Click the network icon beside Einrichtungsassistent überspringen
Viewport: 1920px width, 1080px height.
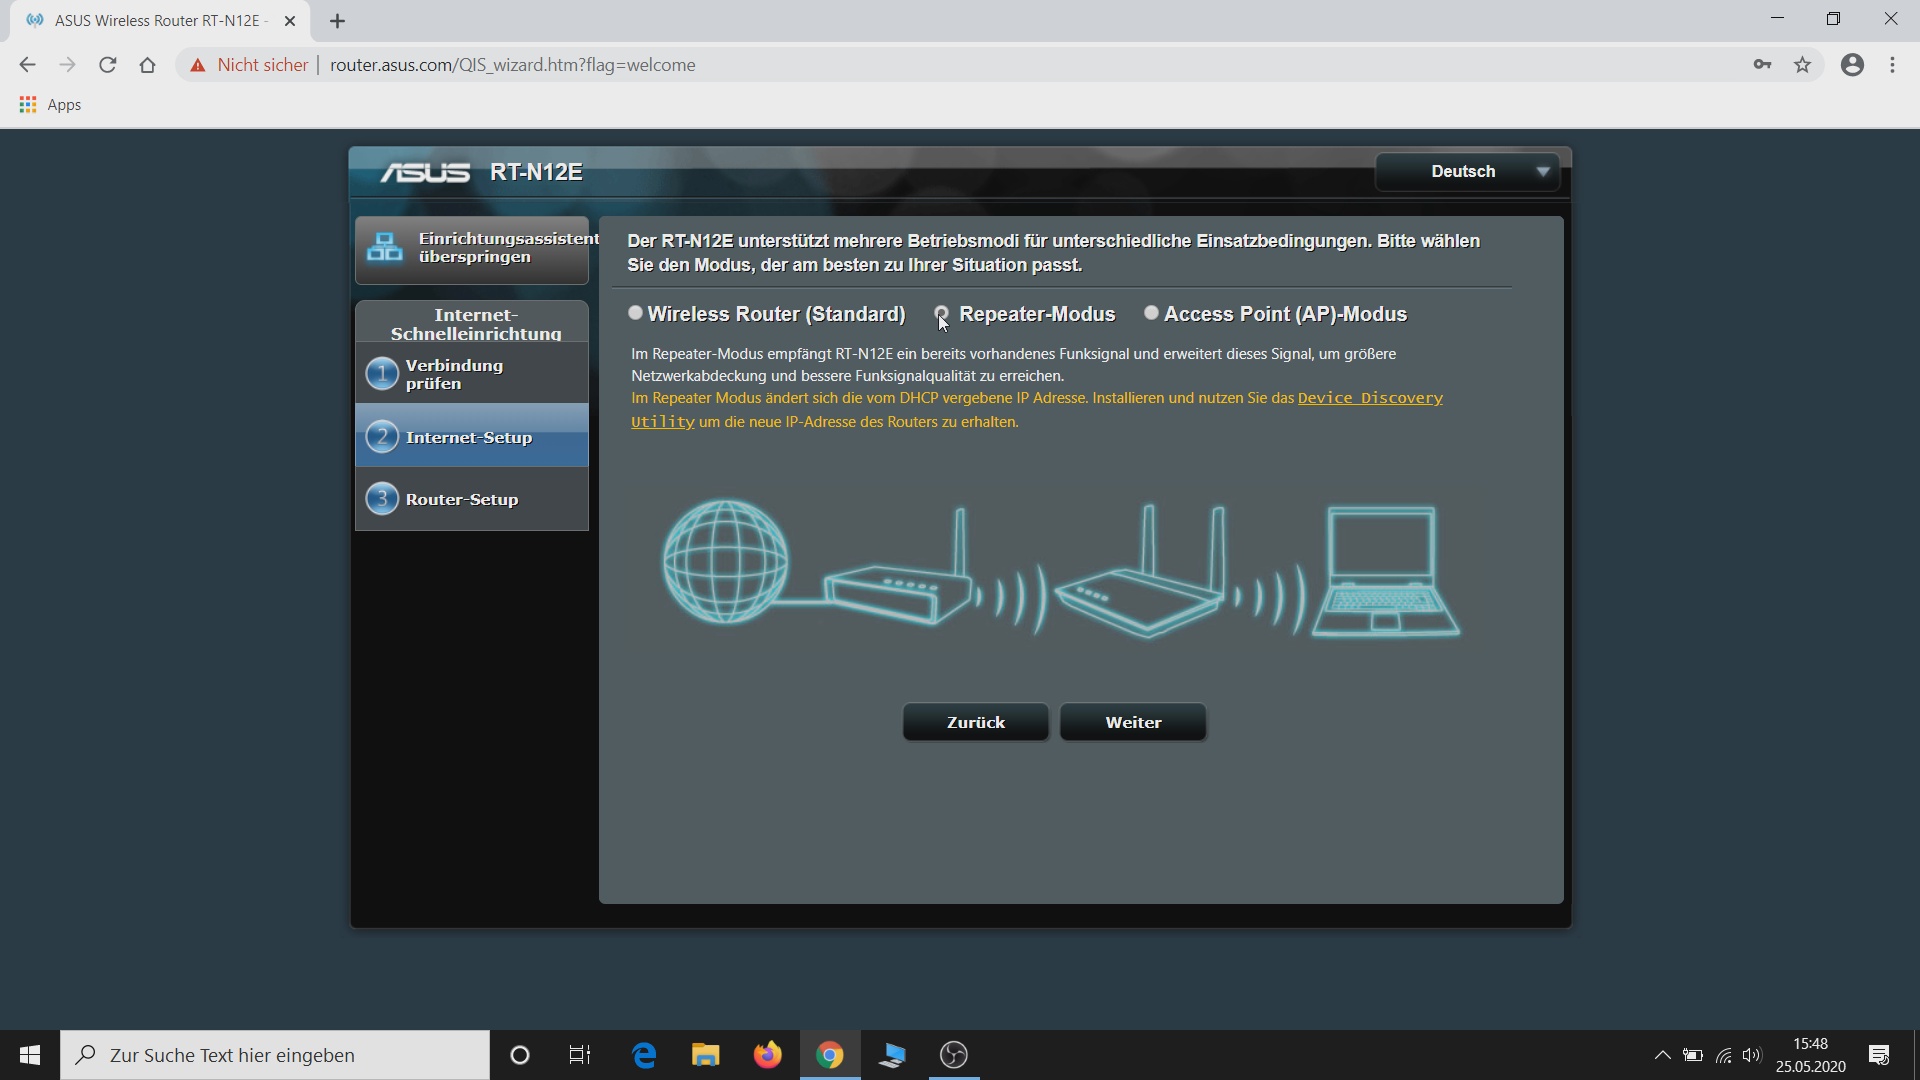pyautogui.click(x=384, y=247)
